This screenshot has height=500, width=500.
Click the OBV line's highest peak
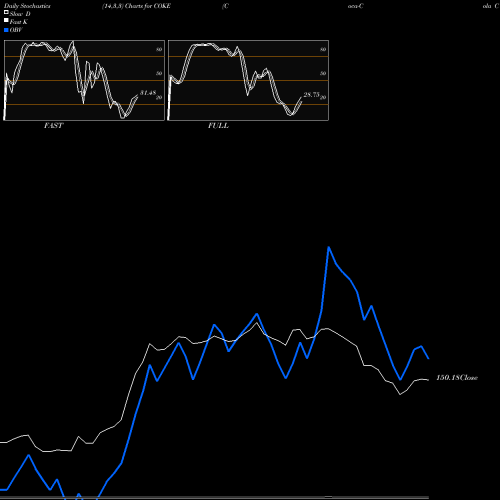click(x=329, y=247)
